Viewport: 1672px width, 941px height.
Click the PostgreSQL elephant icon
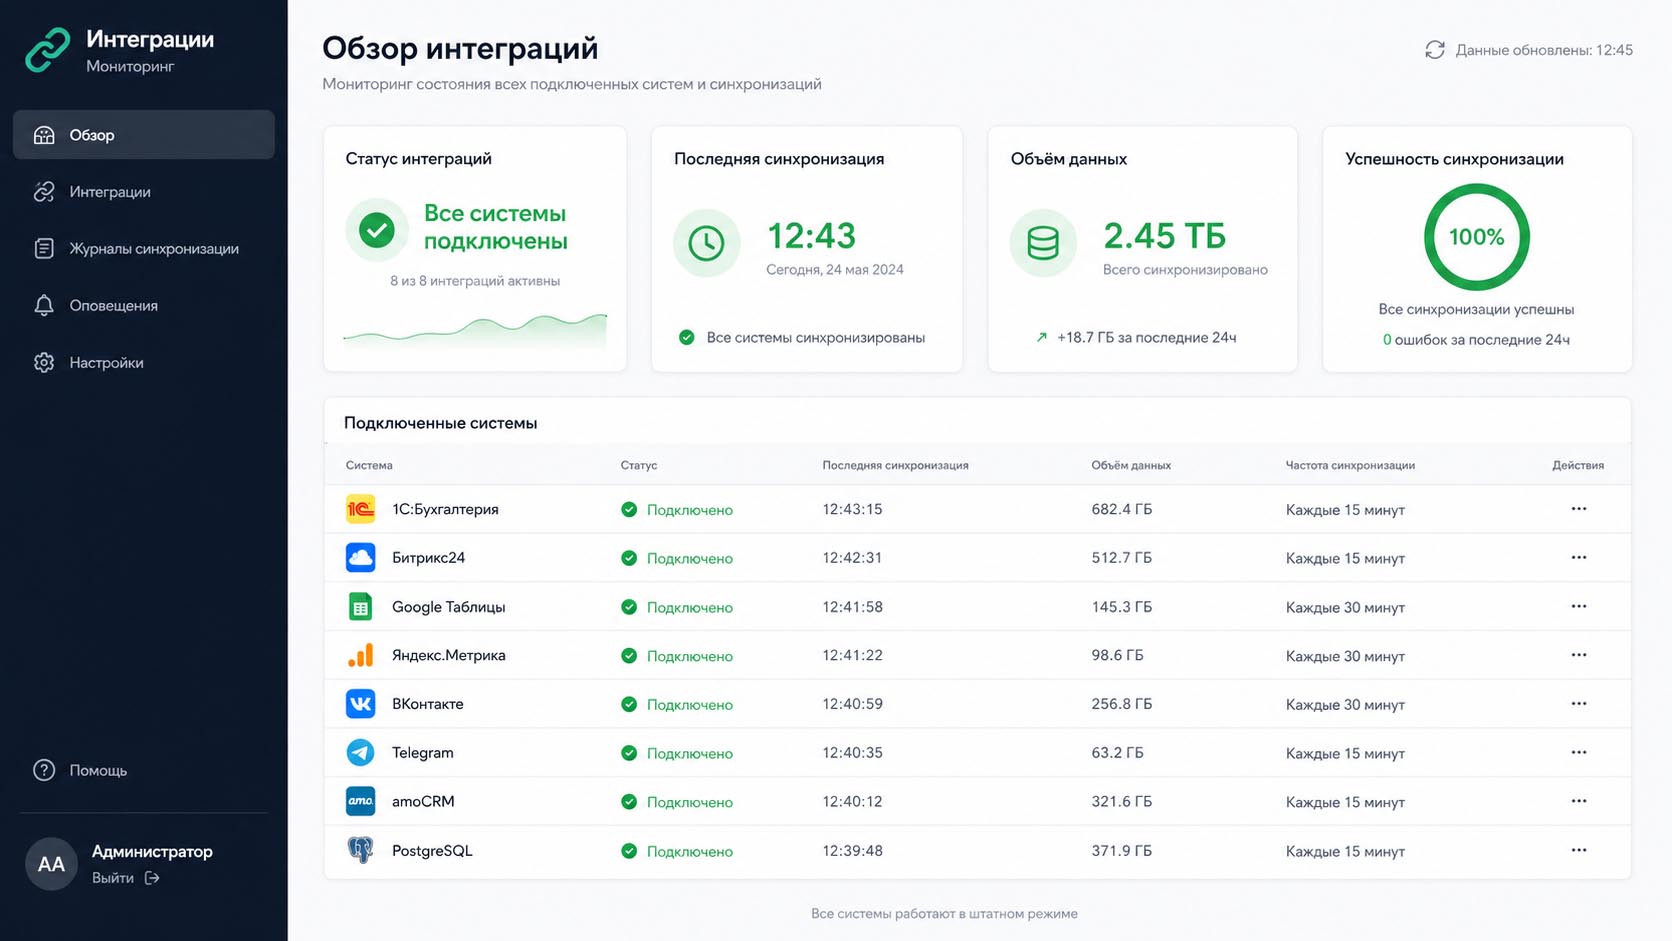click(x=360, y=850)
